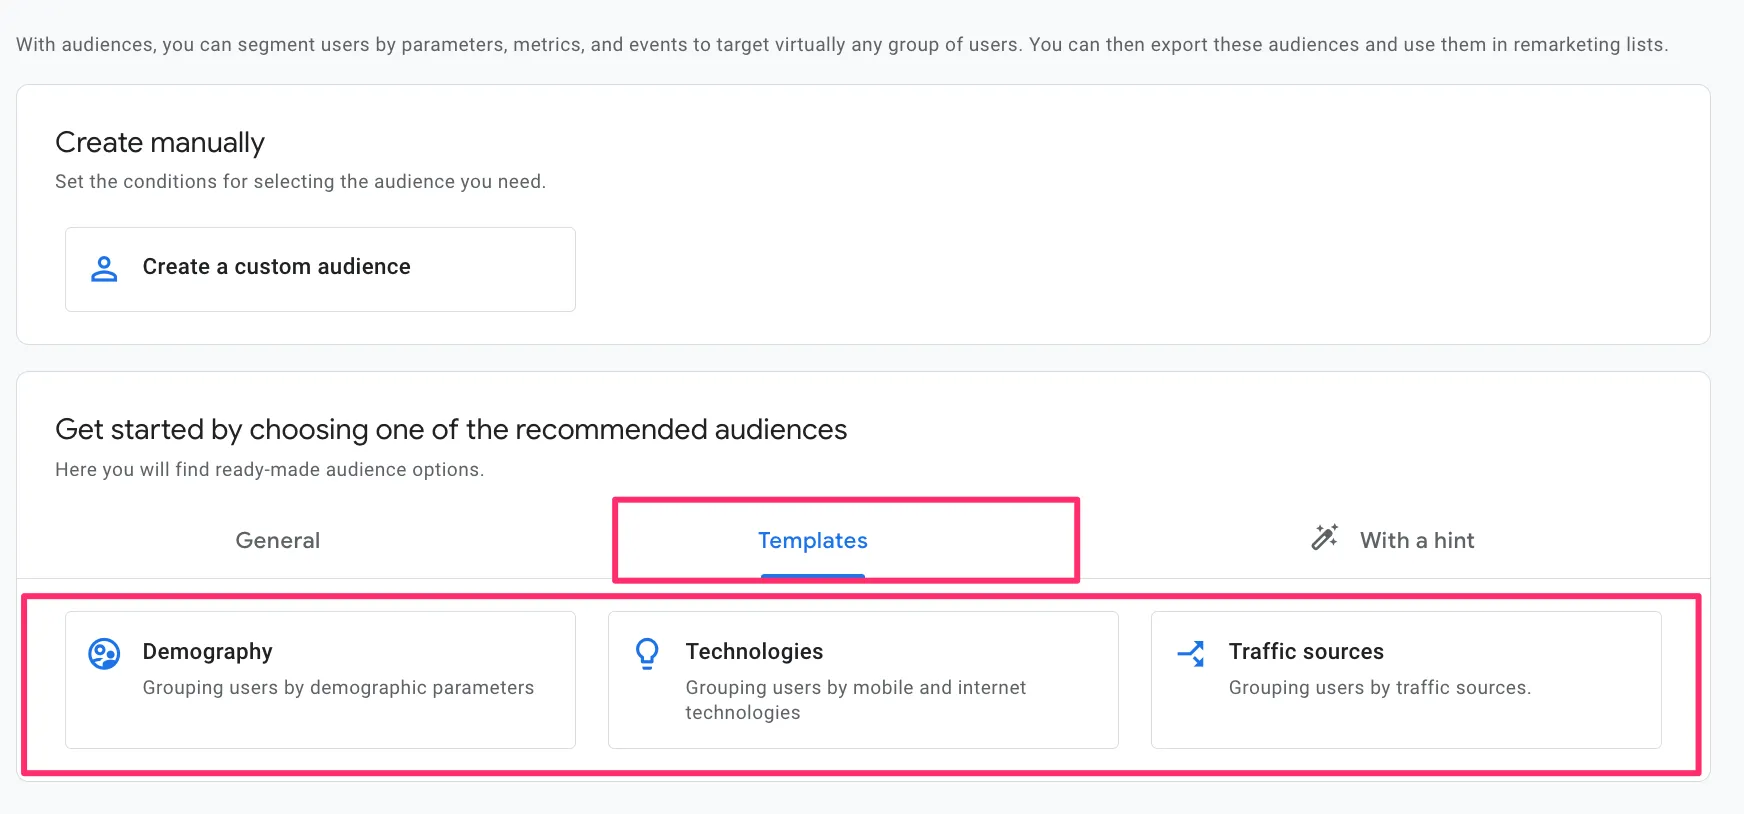Click 'Grouping users by mobile and internet technologies' text
The image size is (1744, 814).
pos(855,699)
